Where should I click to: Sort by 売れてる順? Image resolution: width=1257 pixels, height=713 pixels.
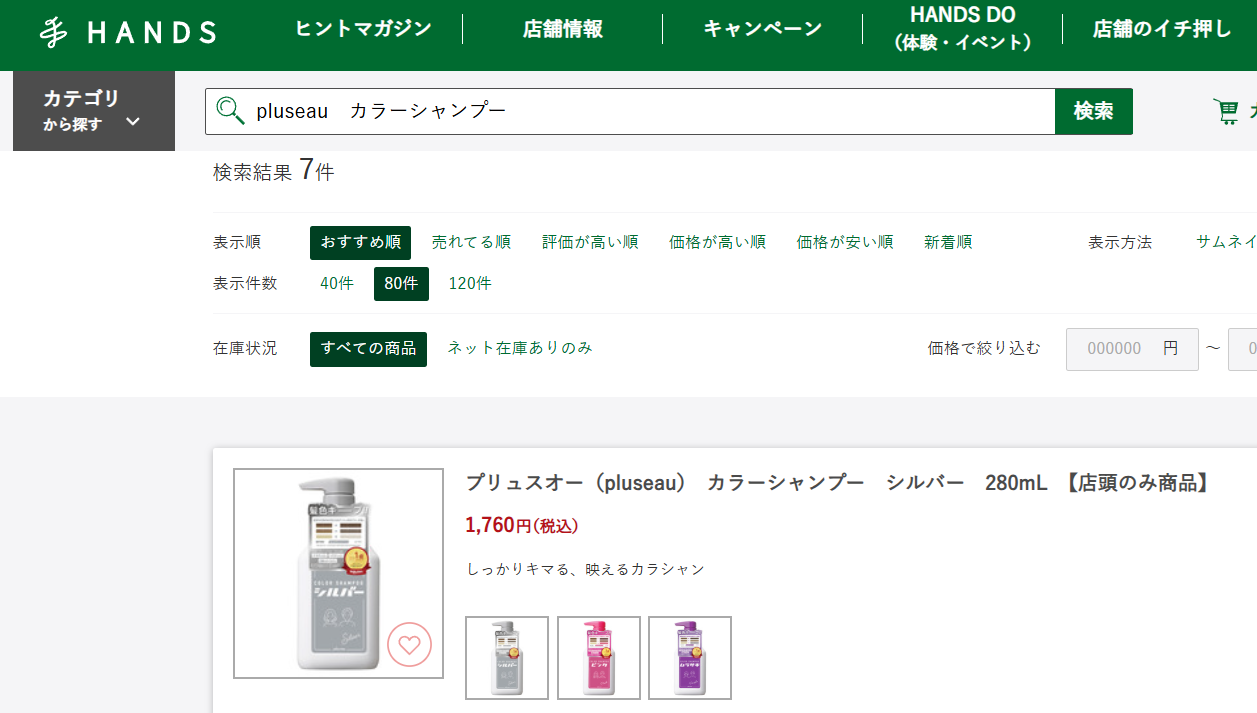click(x=471, y=242)
